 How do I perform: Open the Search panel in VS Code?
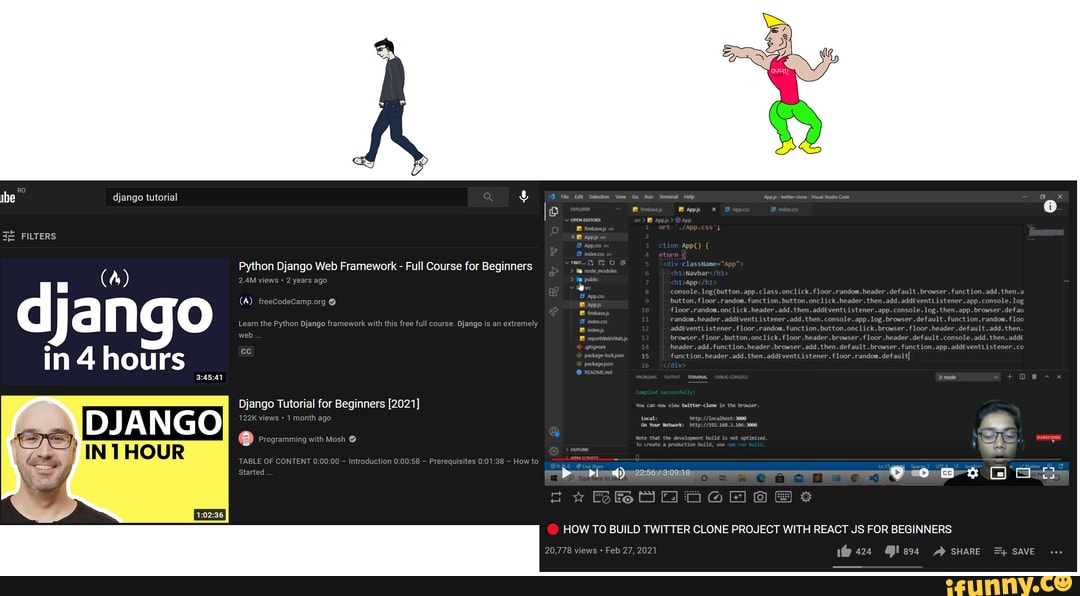click(556, 230)
